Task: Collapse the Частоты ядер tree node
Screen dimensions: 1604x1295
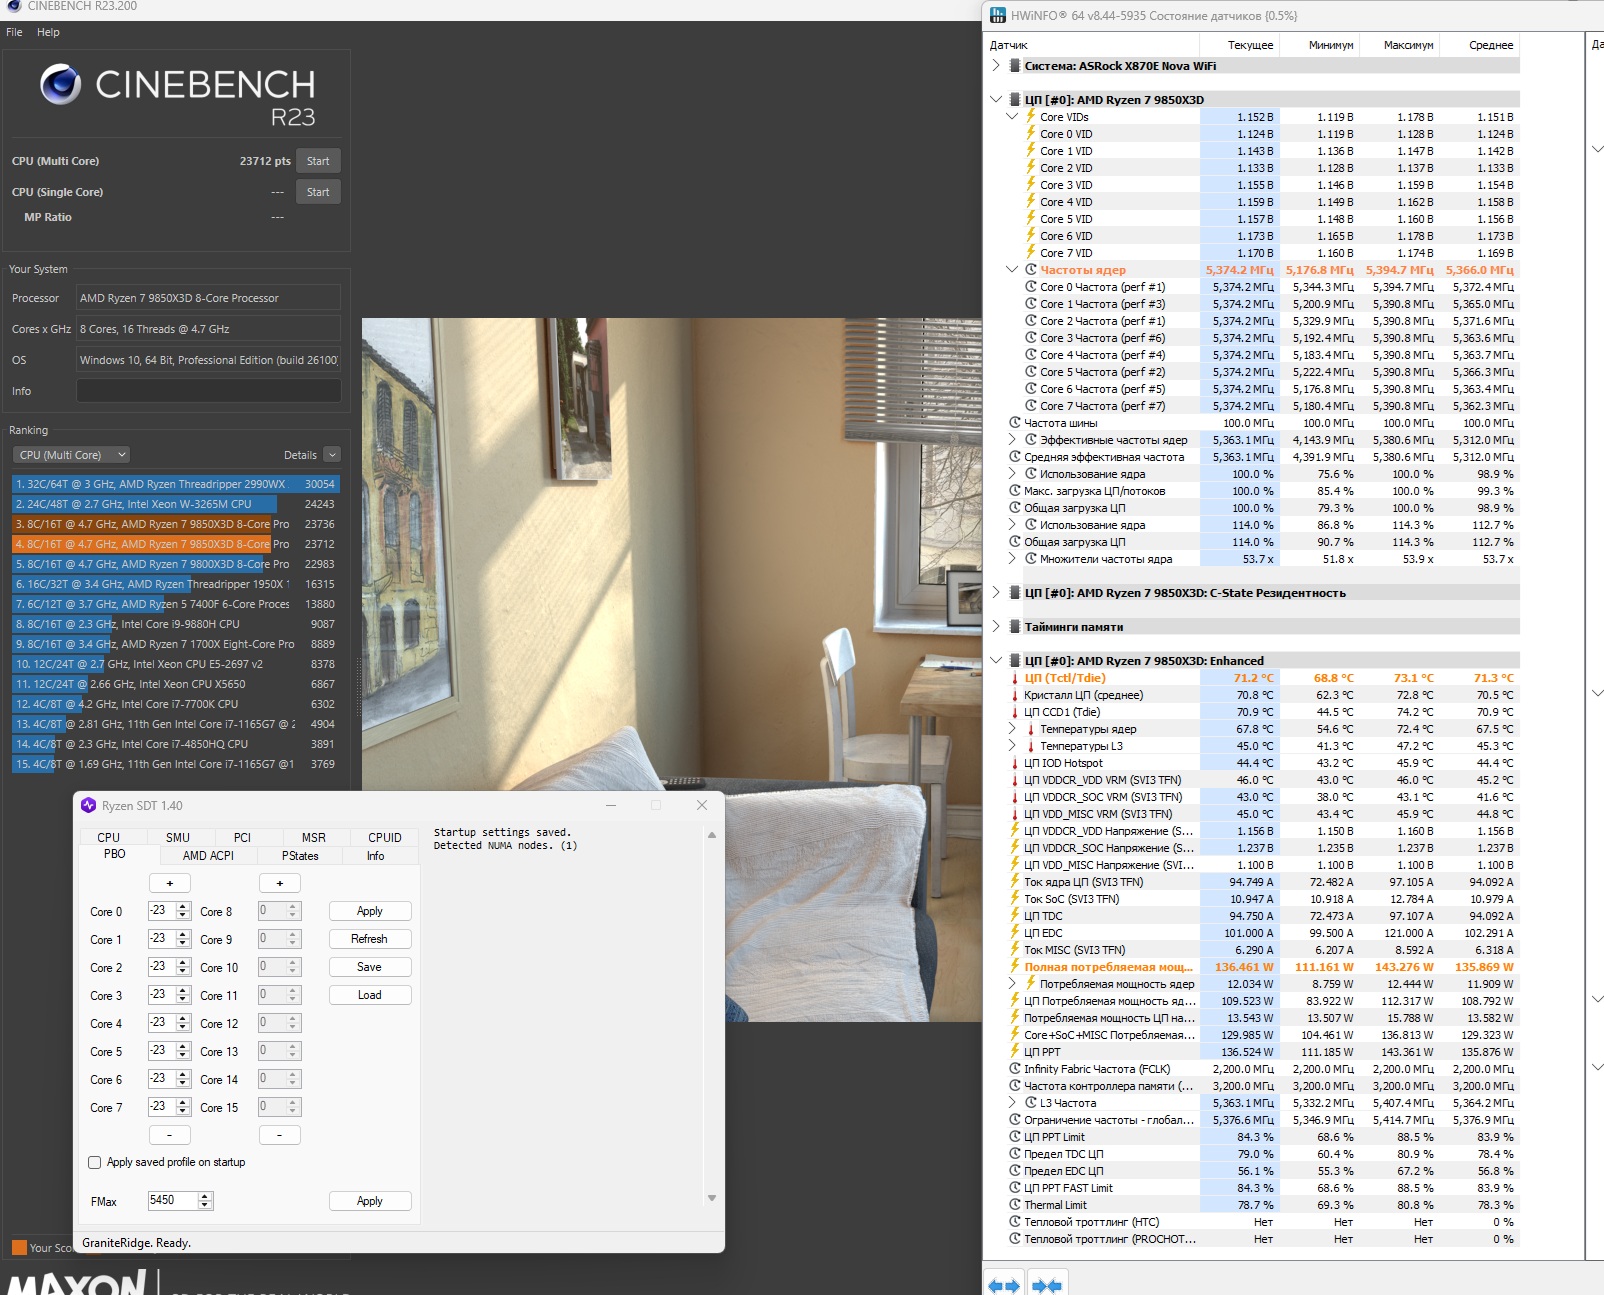Action: tap(1012, 270)
